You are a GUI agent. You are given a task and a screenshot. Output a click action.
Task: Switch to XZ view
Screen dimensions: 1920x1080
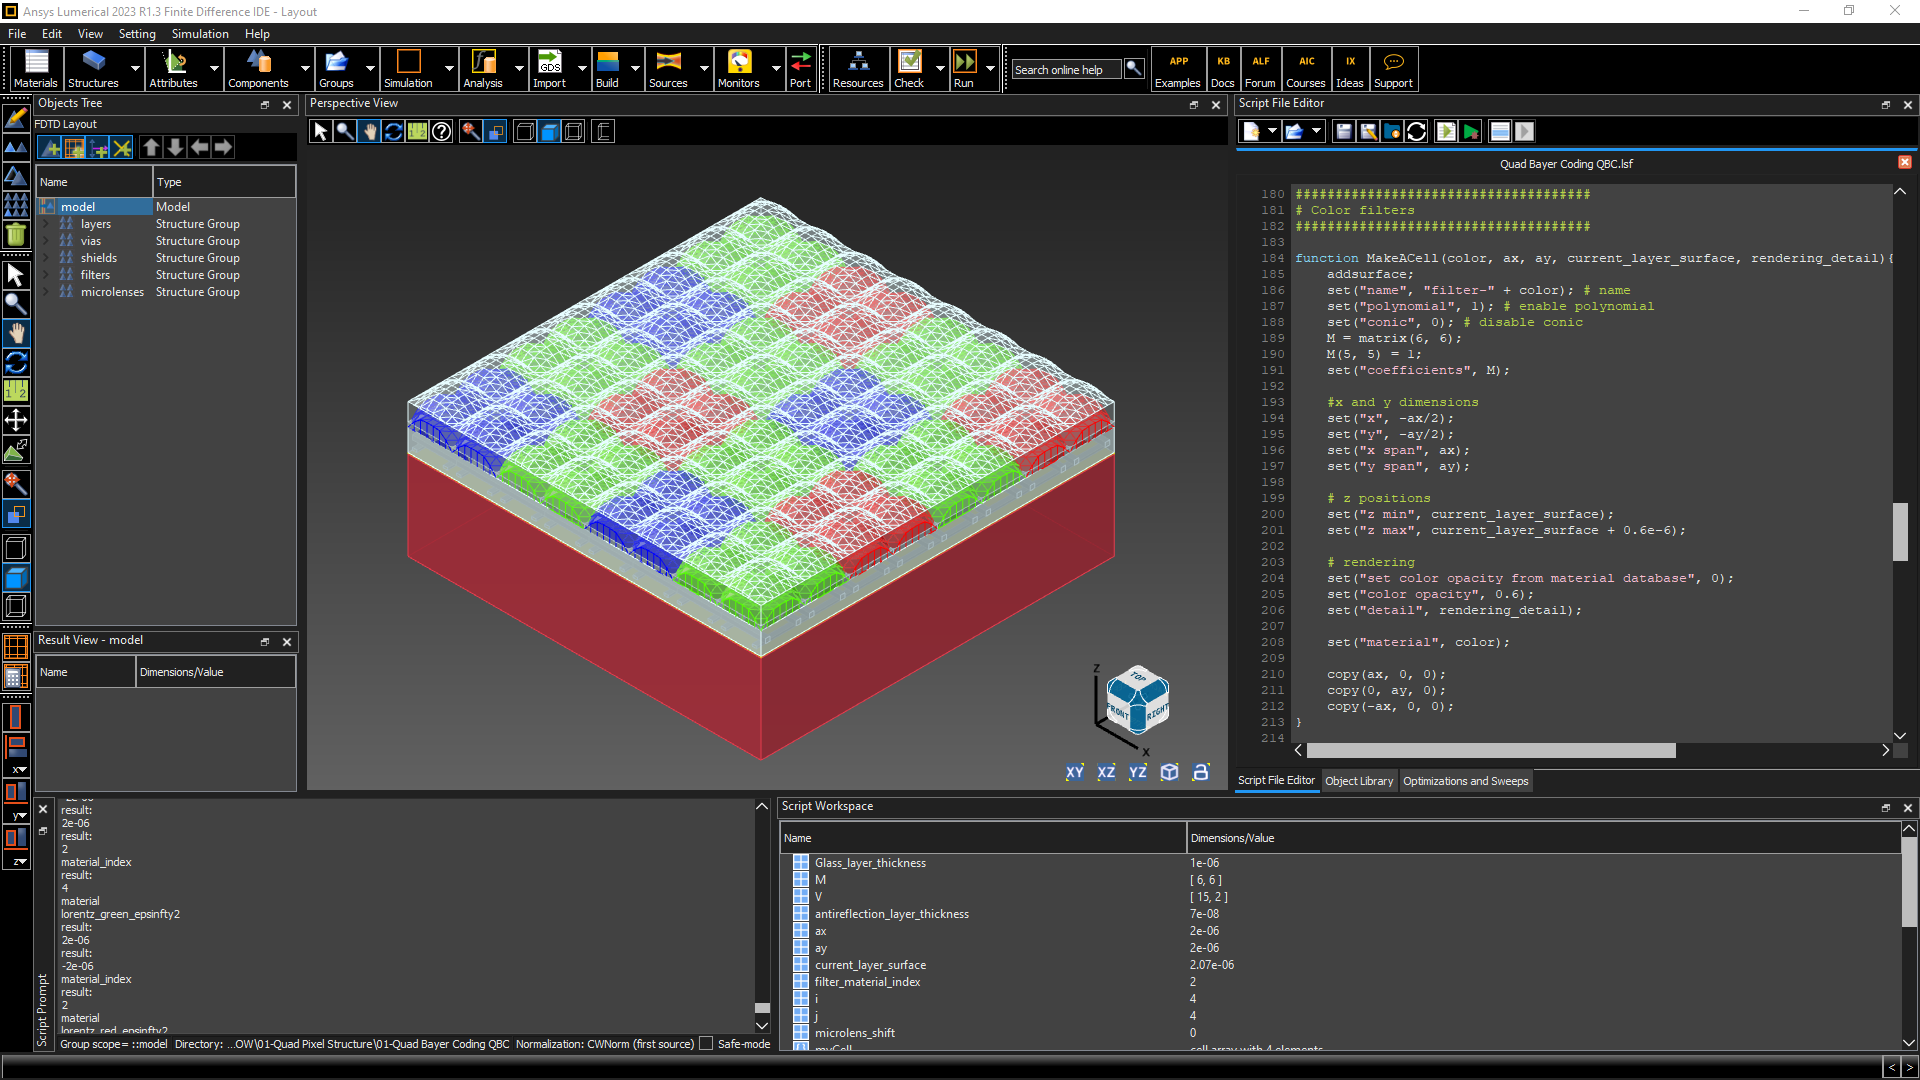click(1106, 772)
